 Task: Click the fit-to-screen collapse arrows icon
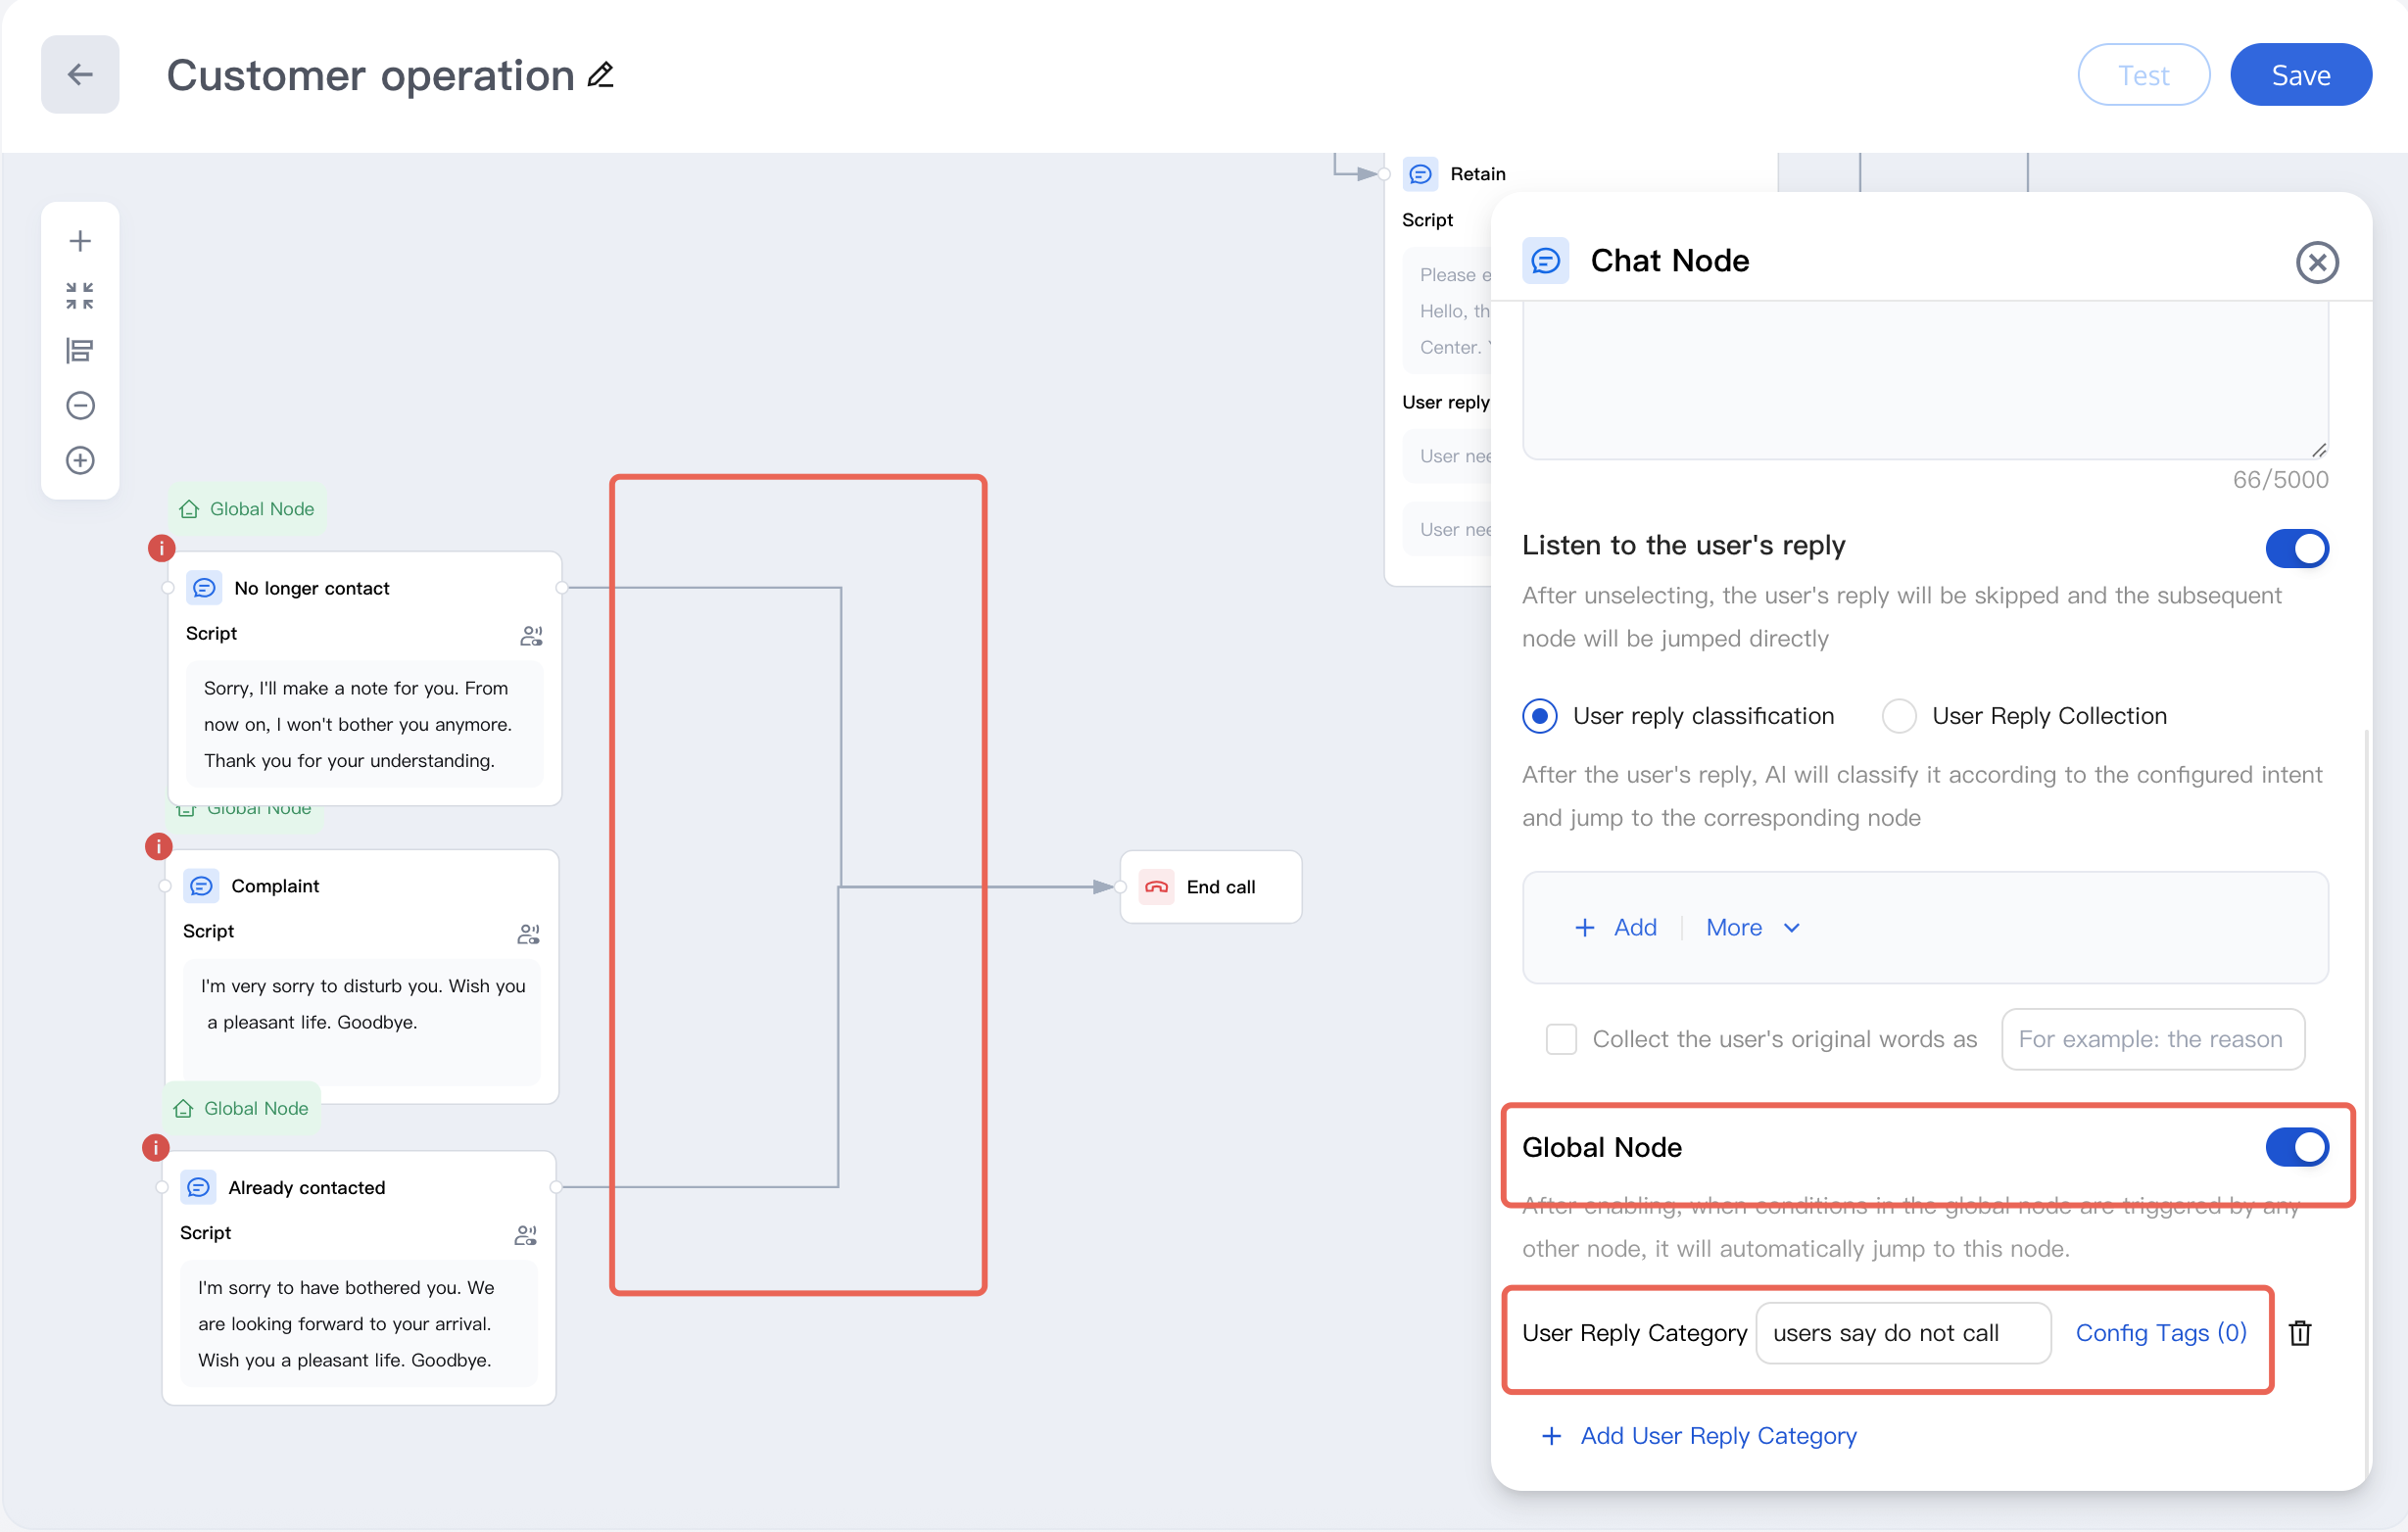(x=80, y=295)
